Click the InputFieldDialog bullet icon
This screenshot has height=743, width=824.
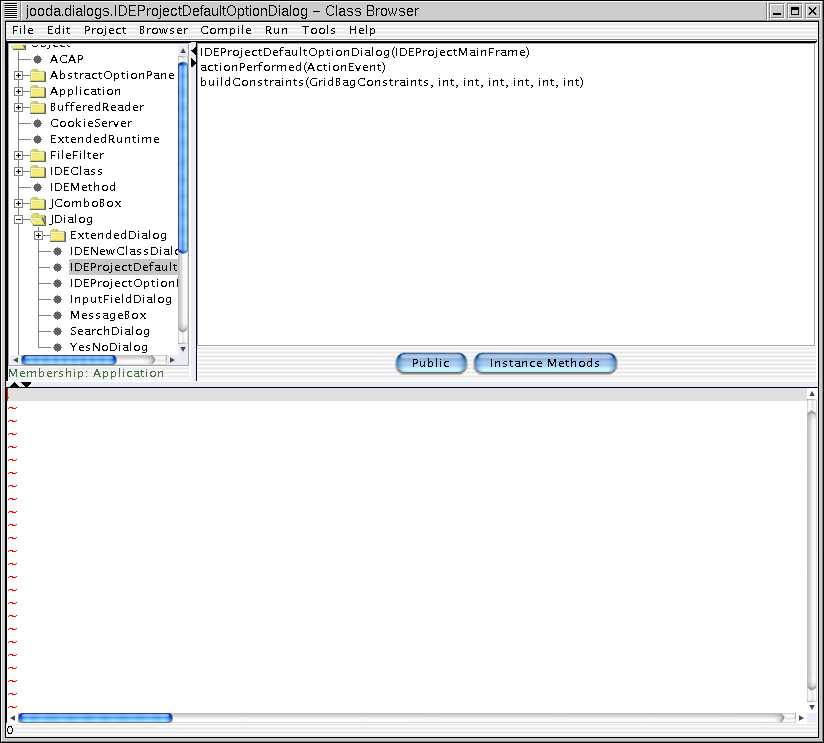click(x=58, y=300)
